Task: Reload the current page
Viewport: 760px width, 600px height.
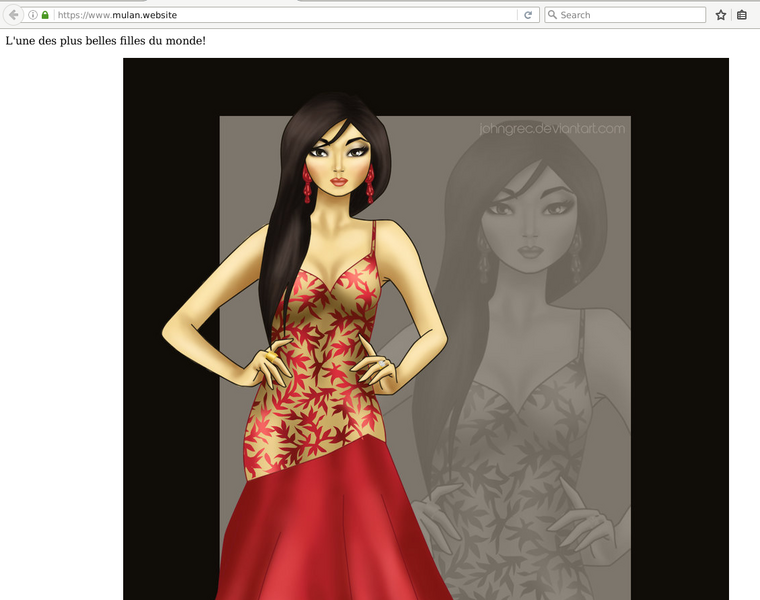Action: 528,15
